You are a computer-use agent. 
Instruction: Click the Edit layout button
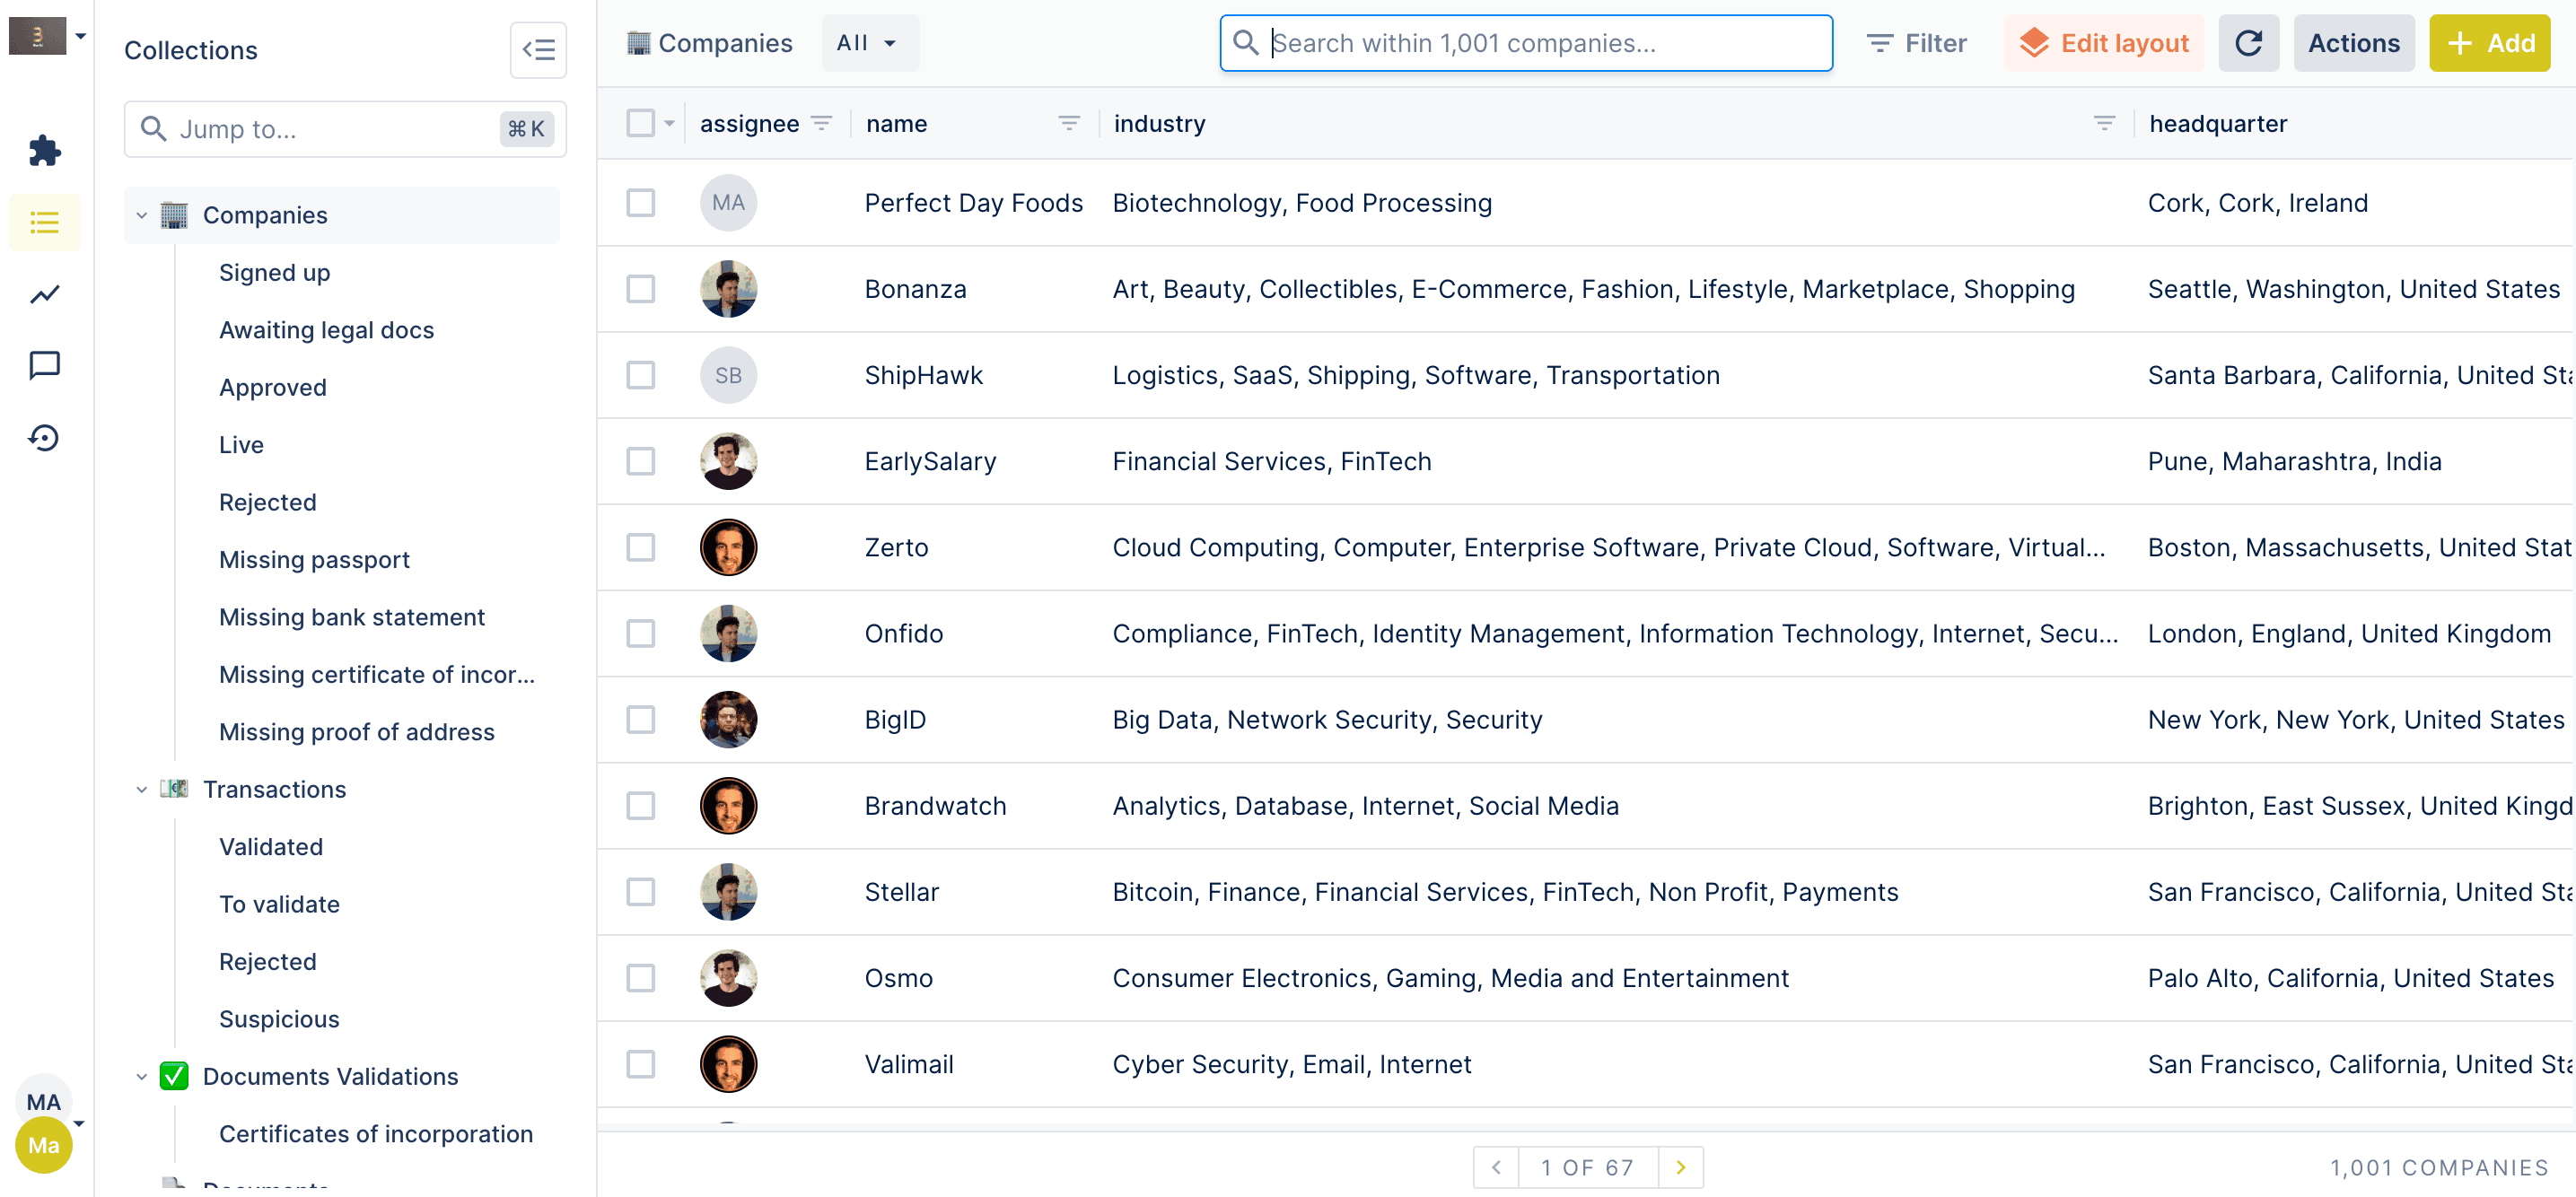tap(2104, 43)
